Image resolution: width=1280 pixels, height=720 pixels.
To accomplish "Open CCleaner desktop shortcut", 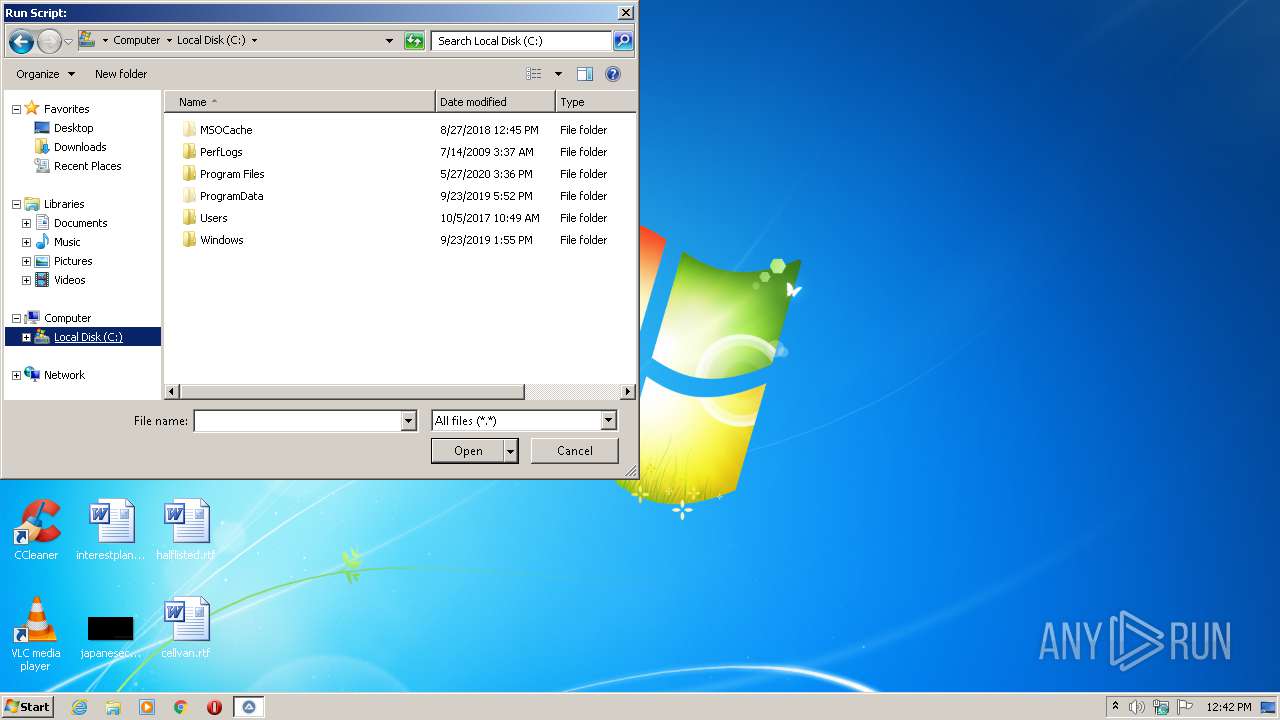I will 36,530.
